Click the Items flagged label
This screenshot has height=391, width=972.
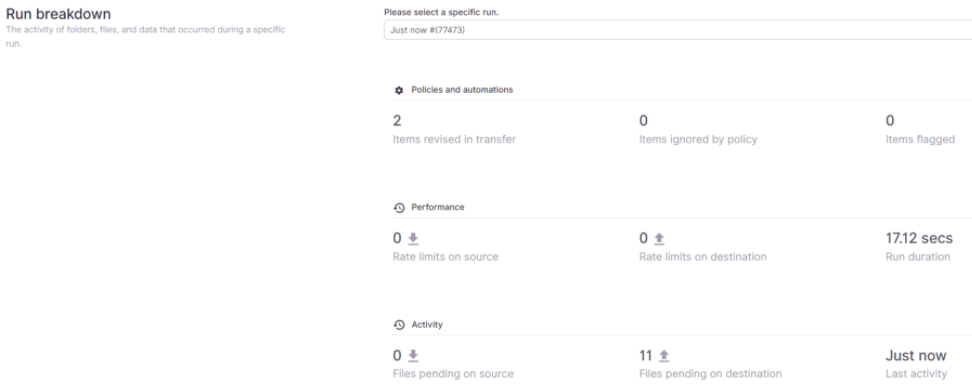coord(920,139)
